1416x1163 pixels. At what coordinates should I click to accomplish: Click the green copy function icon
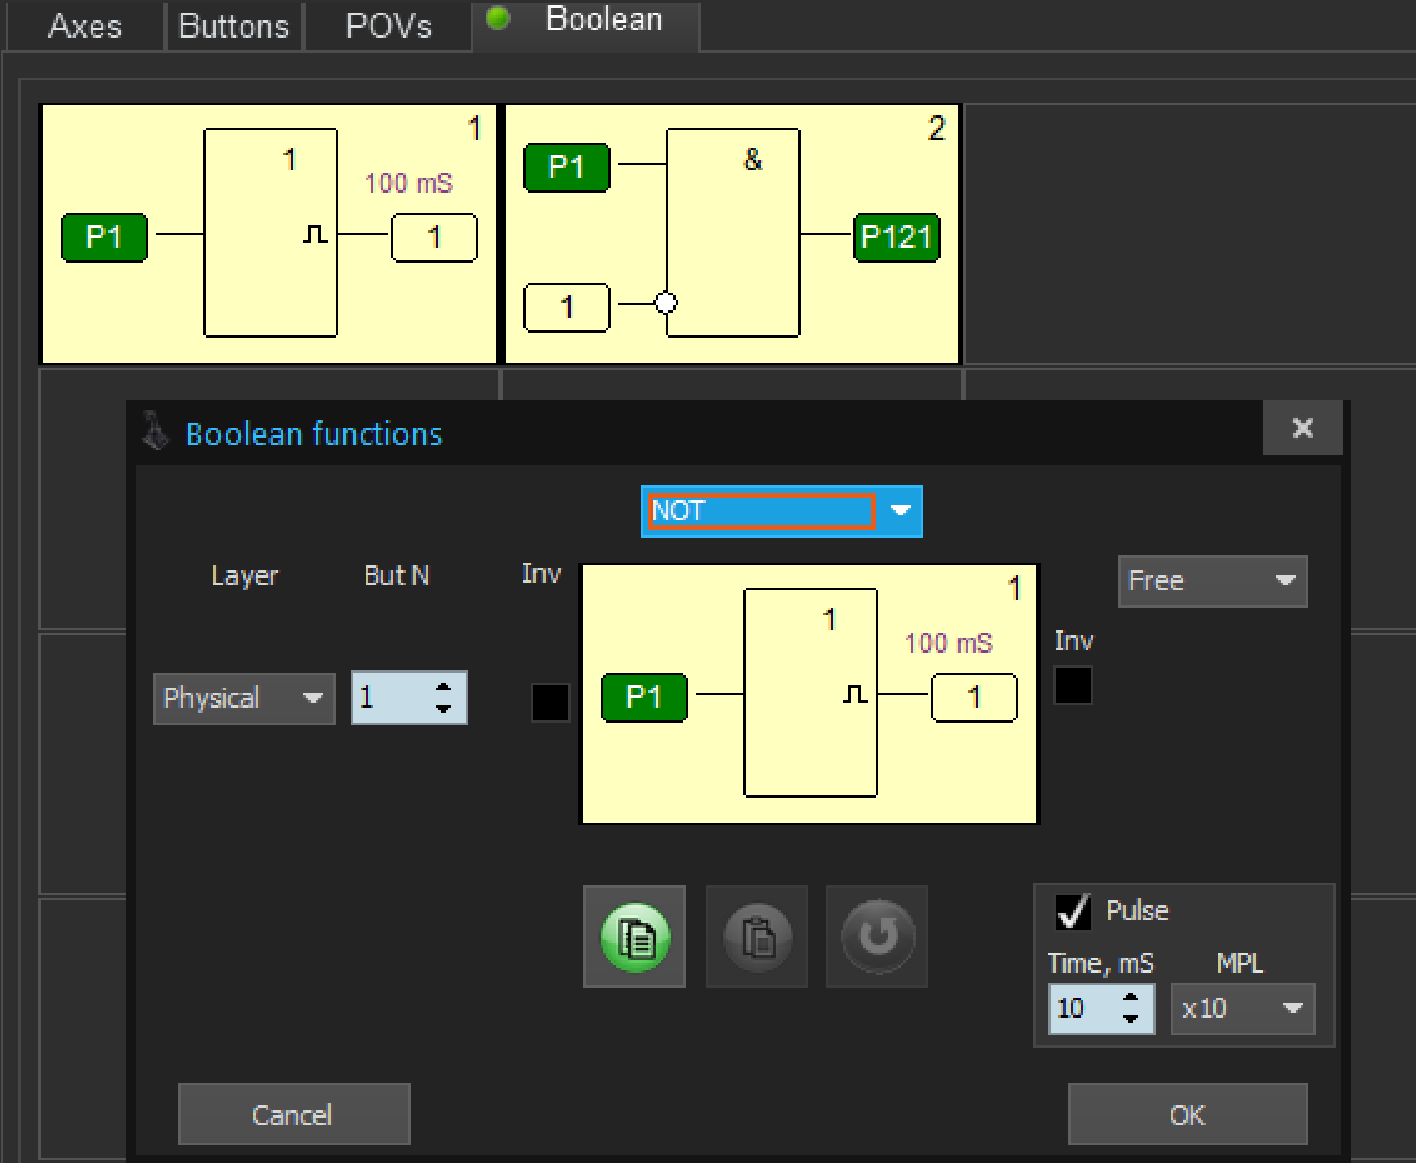(x=634, y=937)
